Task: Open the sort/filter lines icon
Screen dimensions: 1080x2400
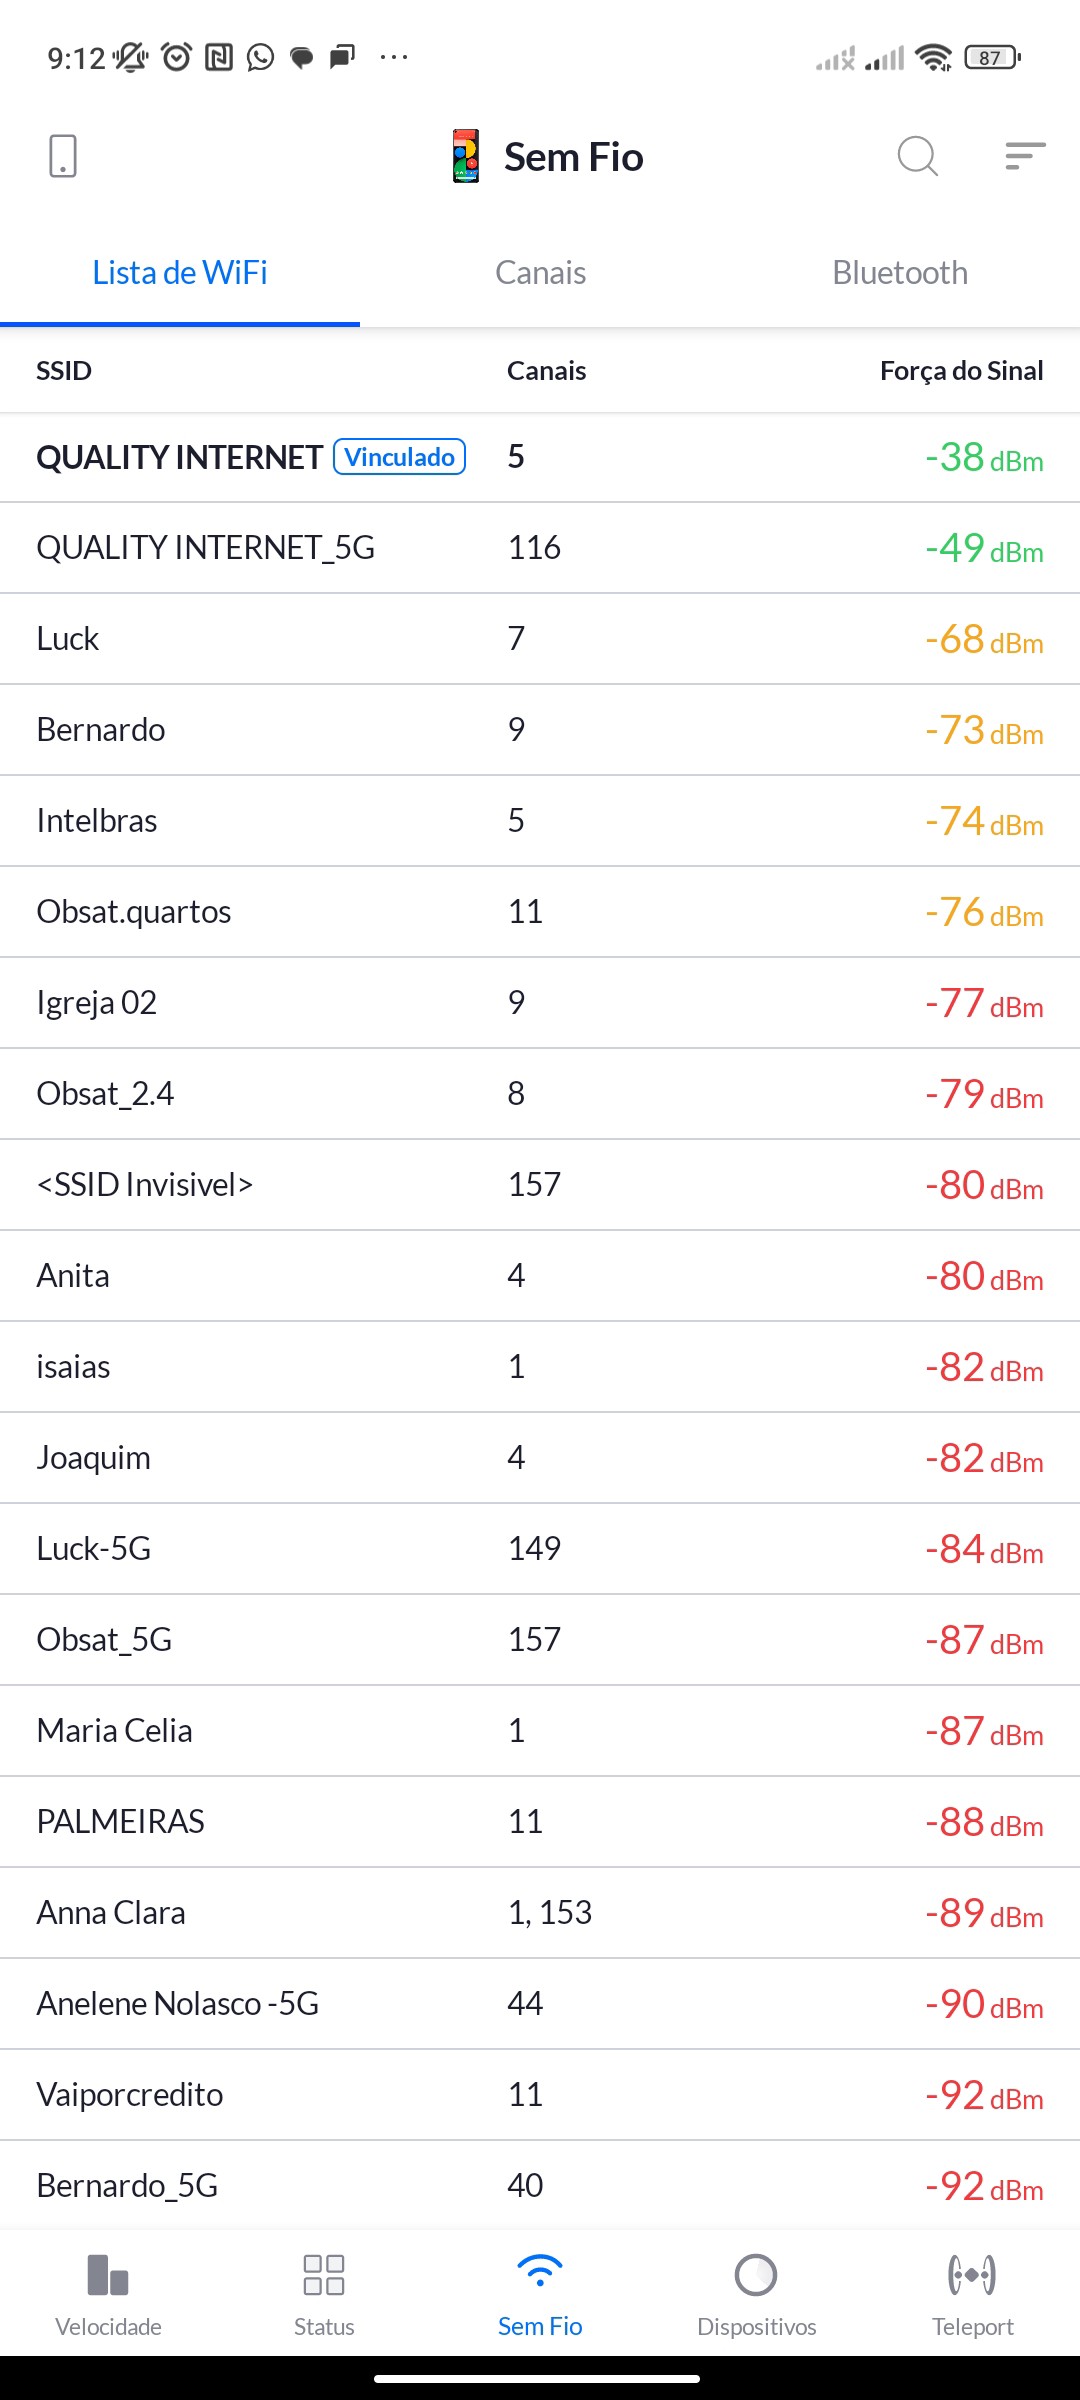Action: tap(1024, 156)
